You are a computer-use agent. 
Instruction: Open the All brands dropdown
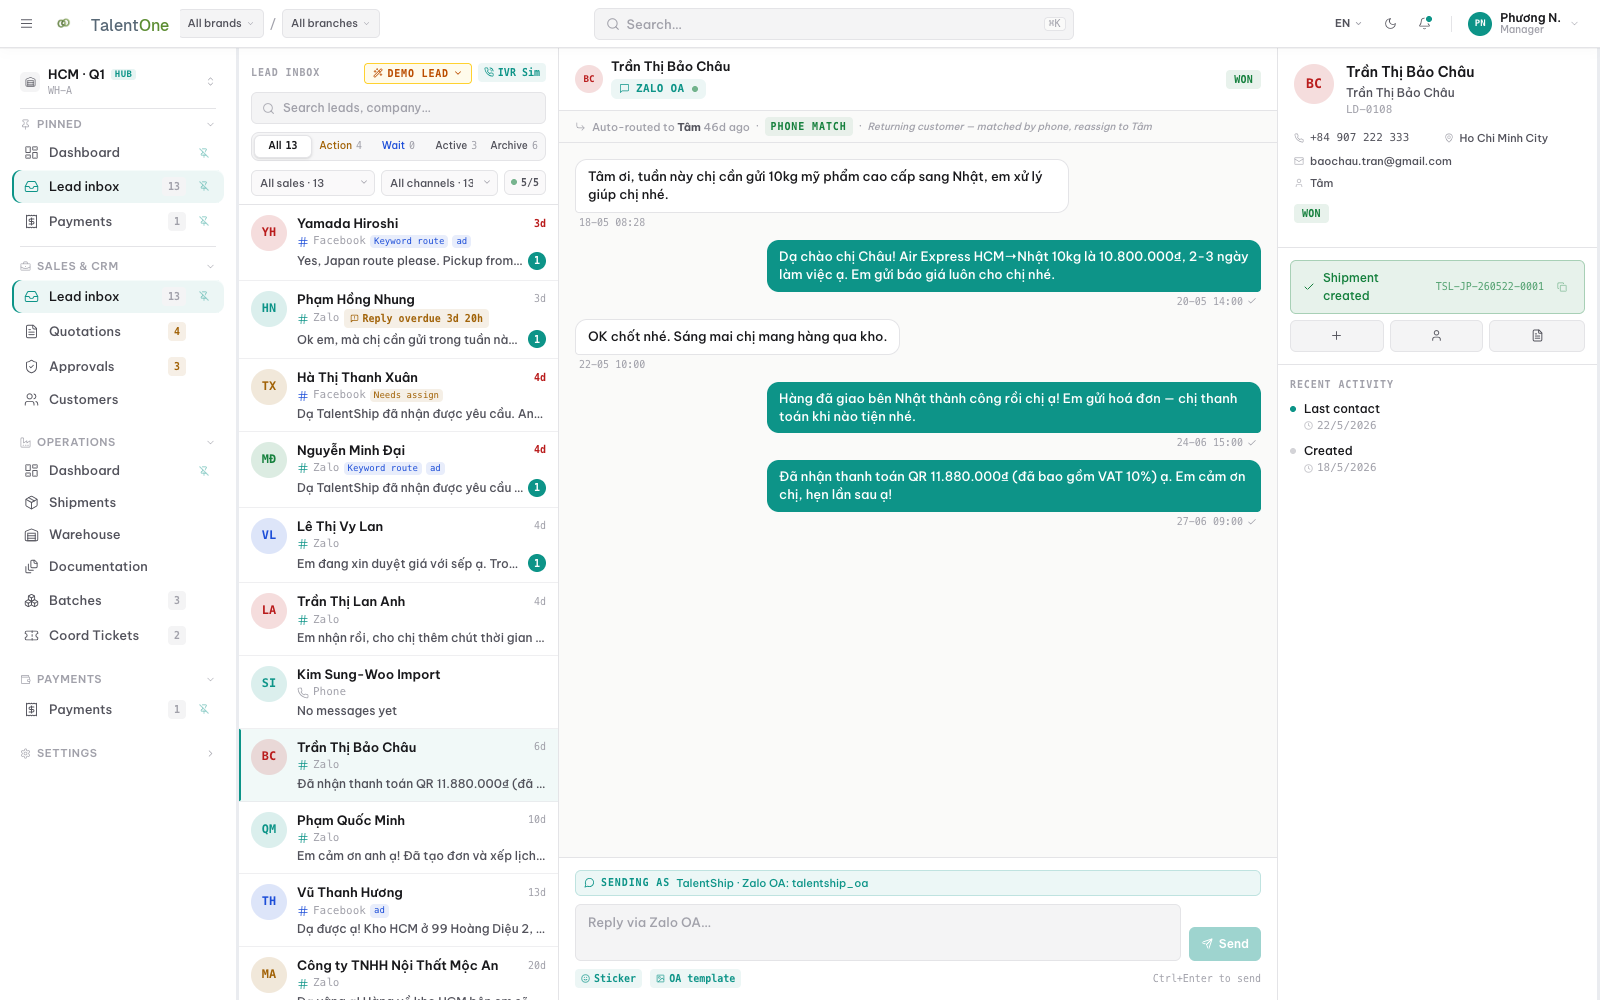[221, 24]
